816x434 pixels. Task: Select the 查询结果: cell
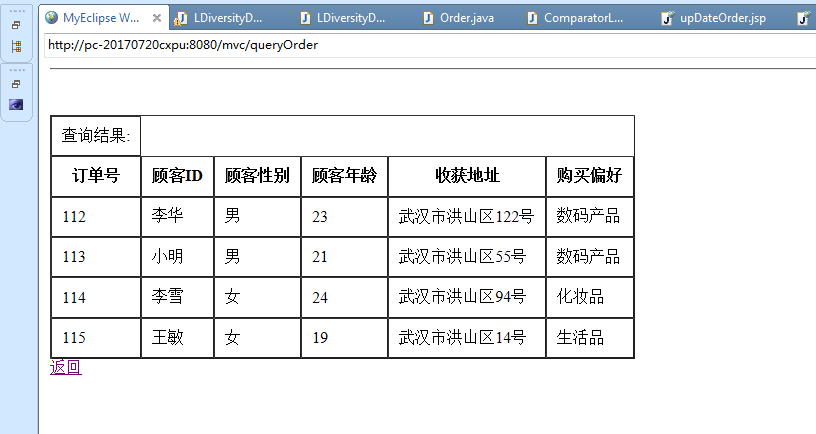click(96, 136)
